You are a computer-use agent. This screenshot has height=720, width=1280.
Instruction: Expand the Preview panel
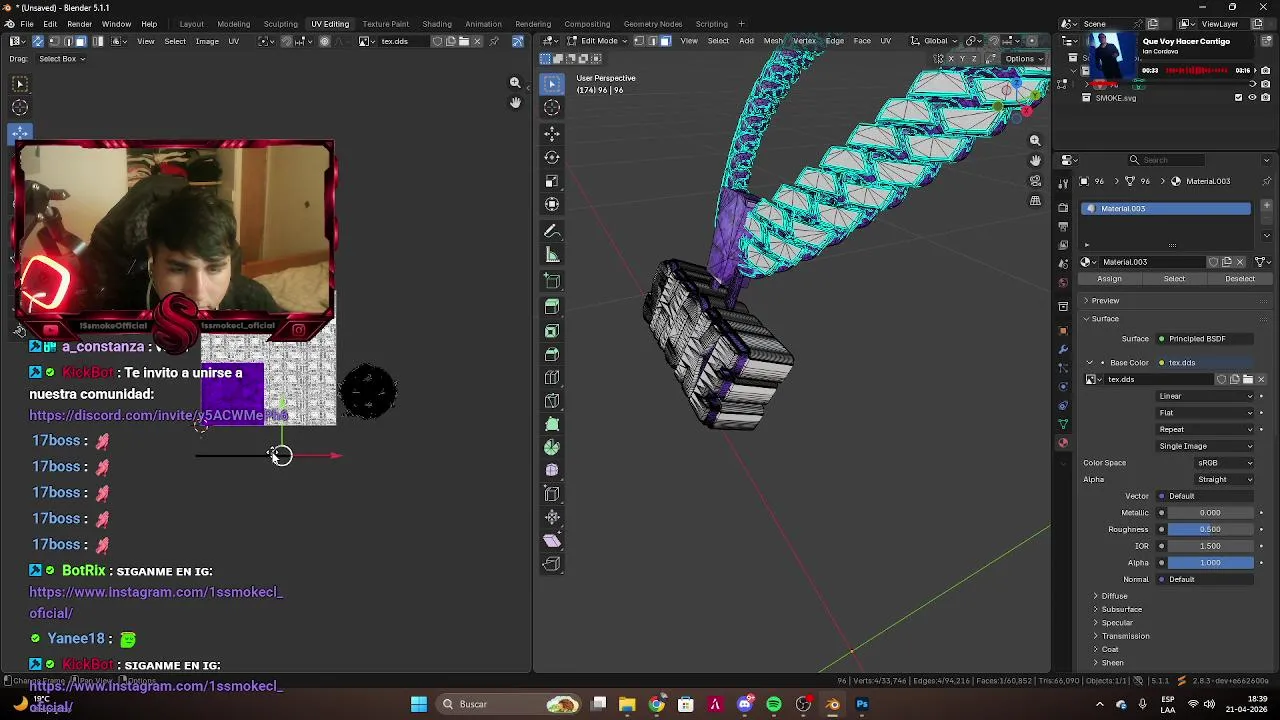[x=1105, y=301]
